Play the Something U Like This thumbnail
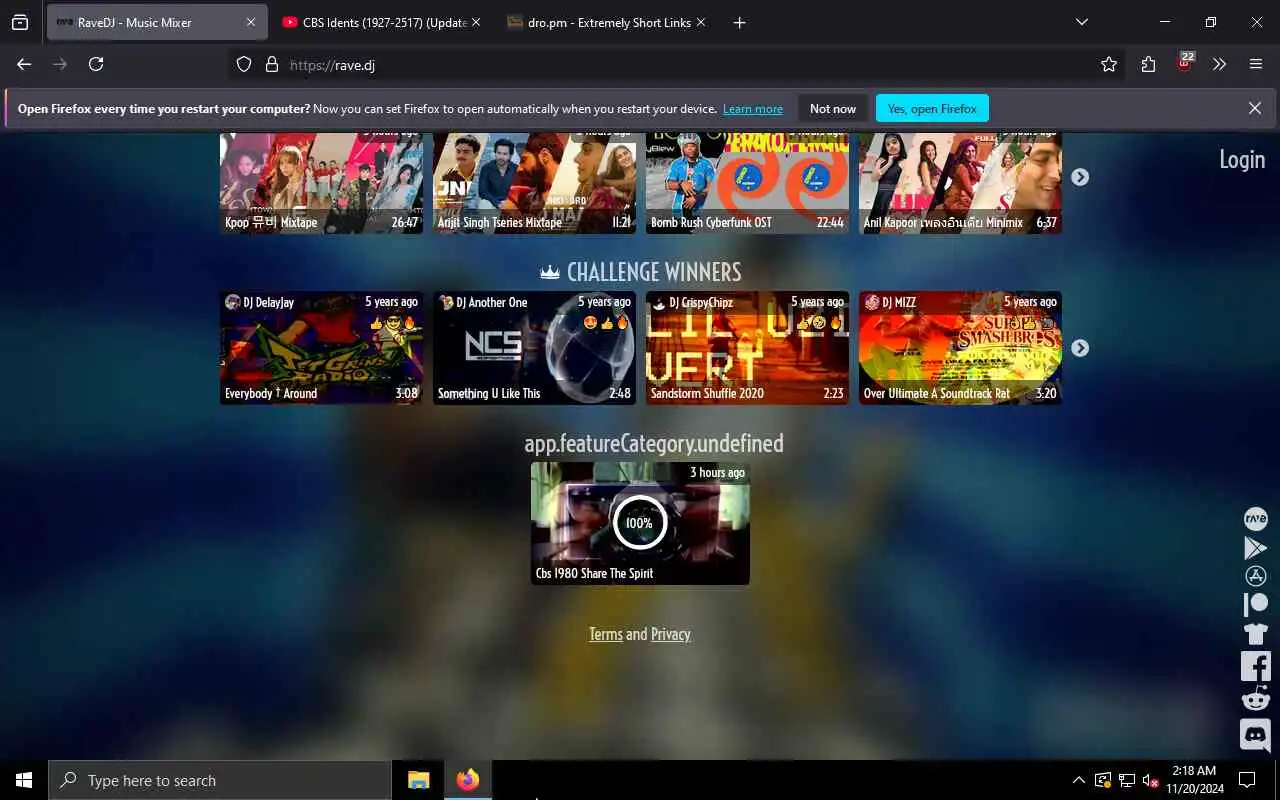 pos(534,348)
